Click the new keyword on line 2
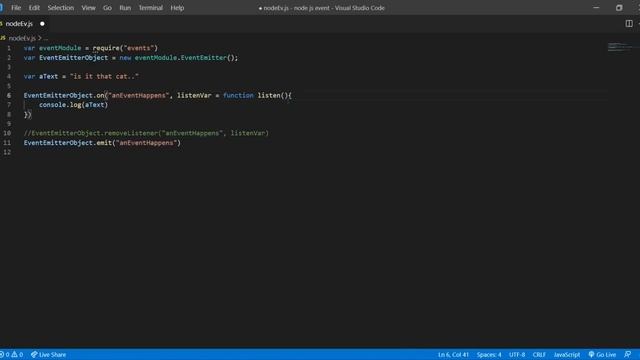Image resolution: width=640 pixels, height=360 pixels. tap(125, 58)
